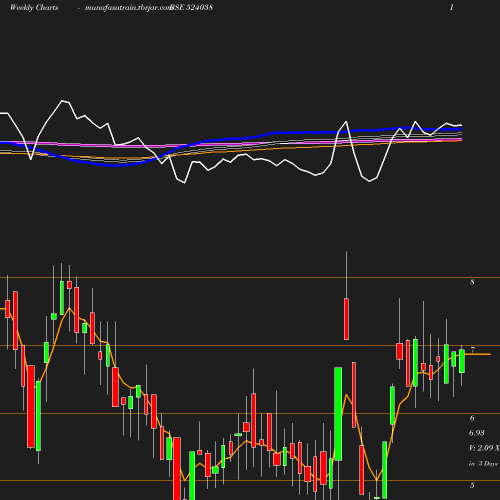Viewport: 500px width, 500px height.
Task: Click the munafasutra website watermark text
Action: (x=128, y=8)
